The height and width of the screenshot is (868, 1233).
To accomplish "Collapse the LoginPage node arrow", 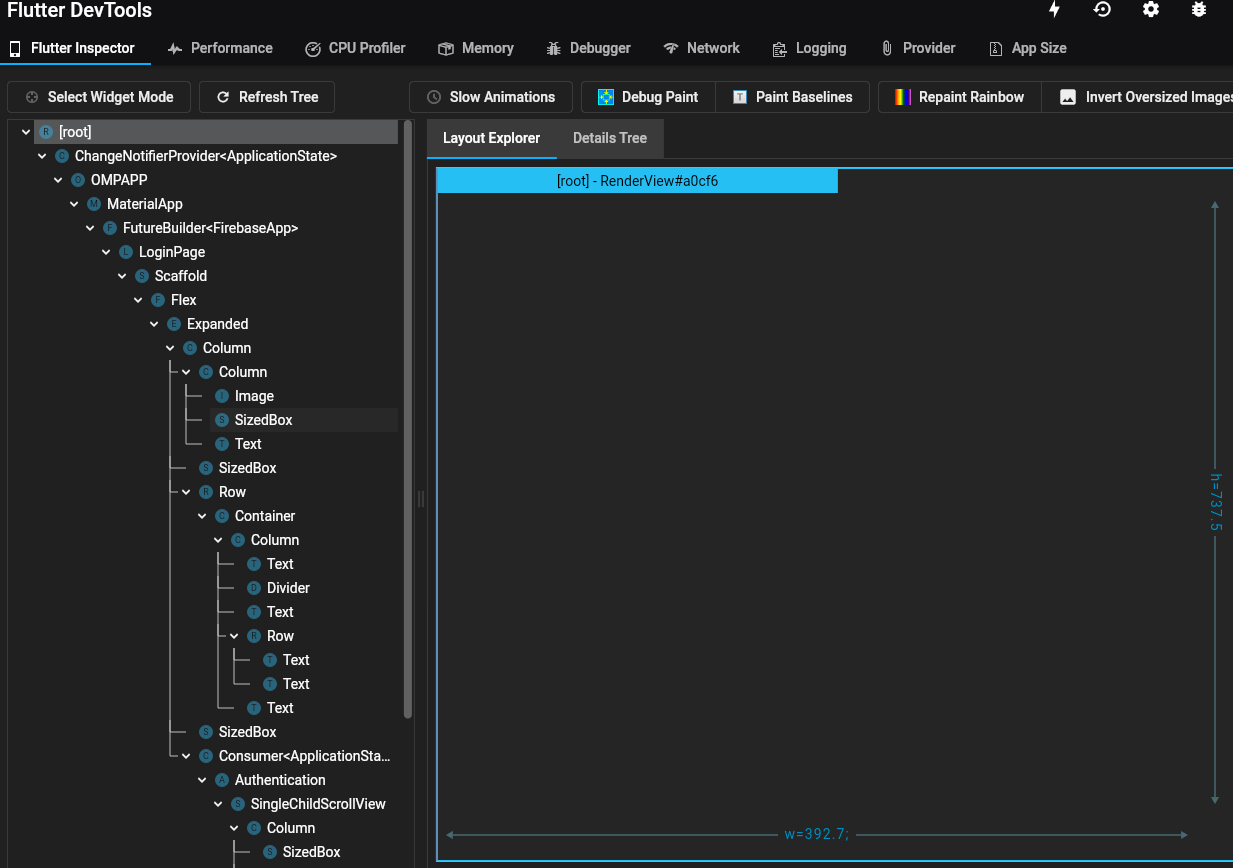I will (106, 252).
